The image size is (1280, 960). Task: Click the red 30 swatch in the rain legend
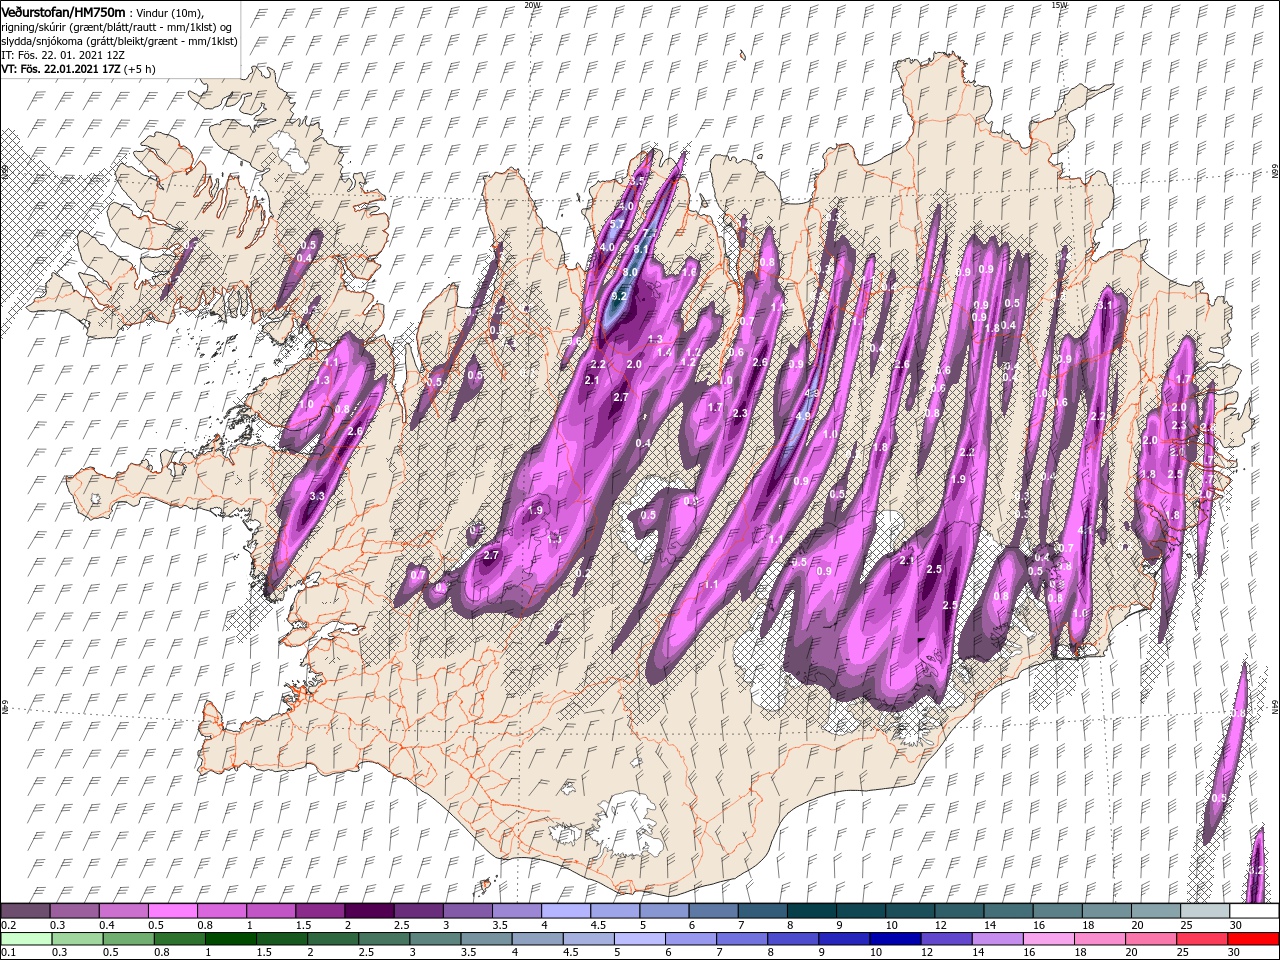pyautogui.click(x=1253, y=939)
